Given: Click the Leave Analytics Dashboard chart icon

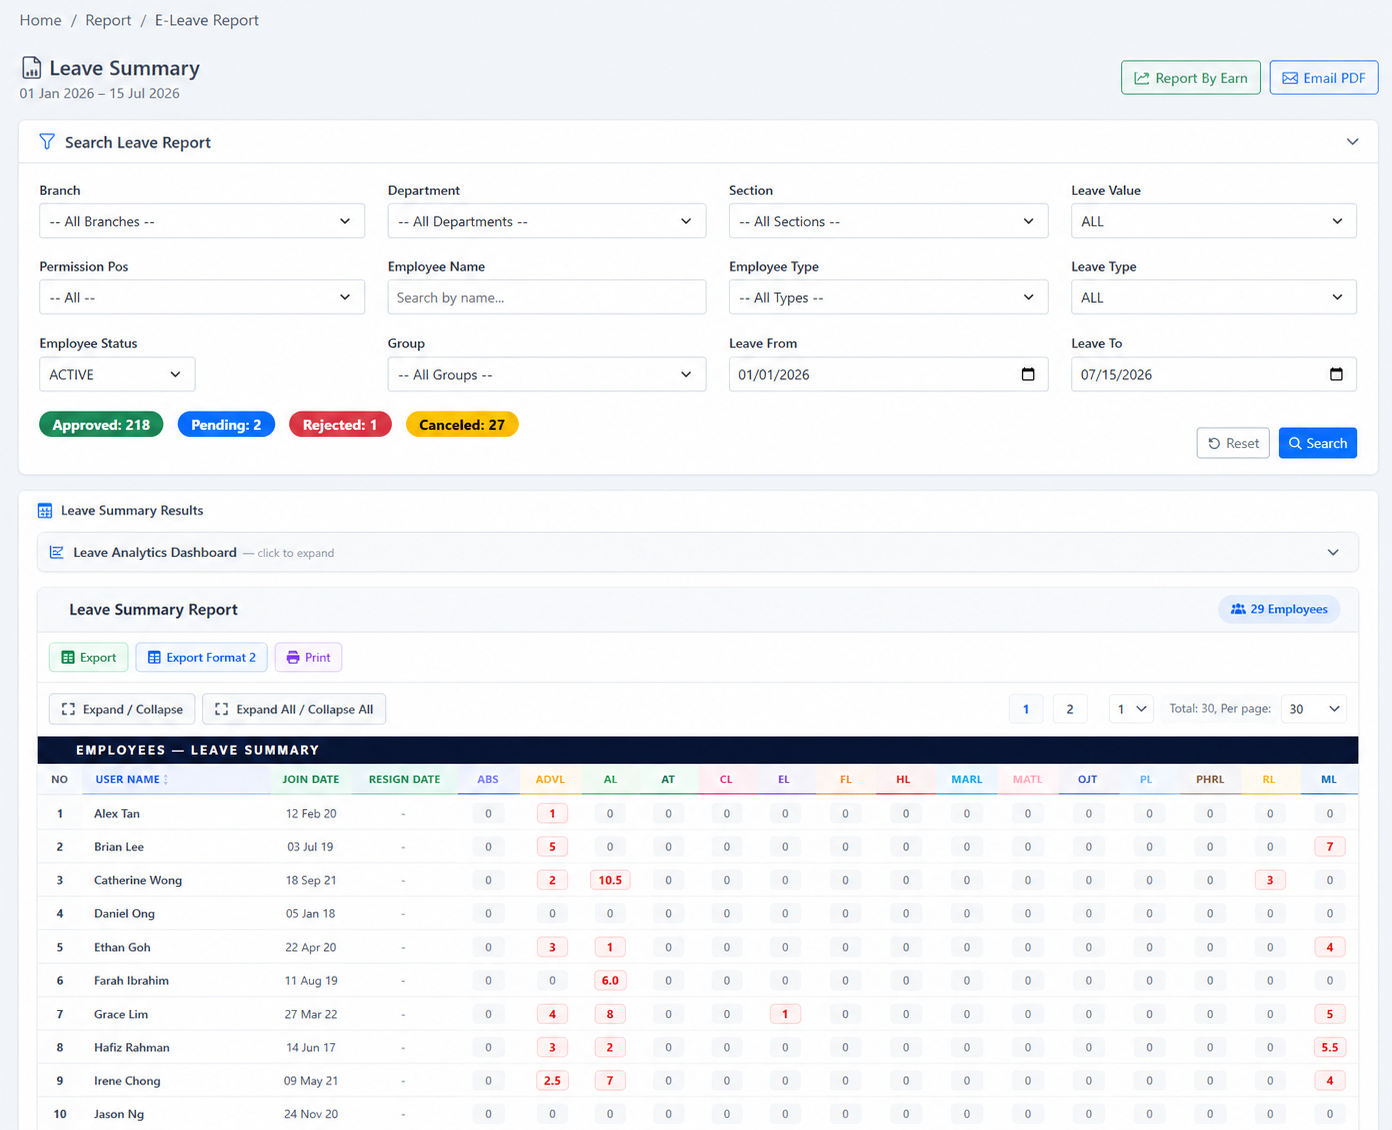Looking at the screenshot, I should pos(57,552).
